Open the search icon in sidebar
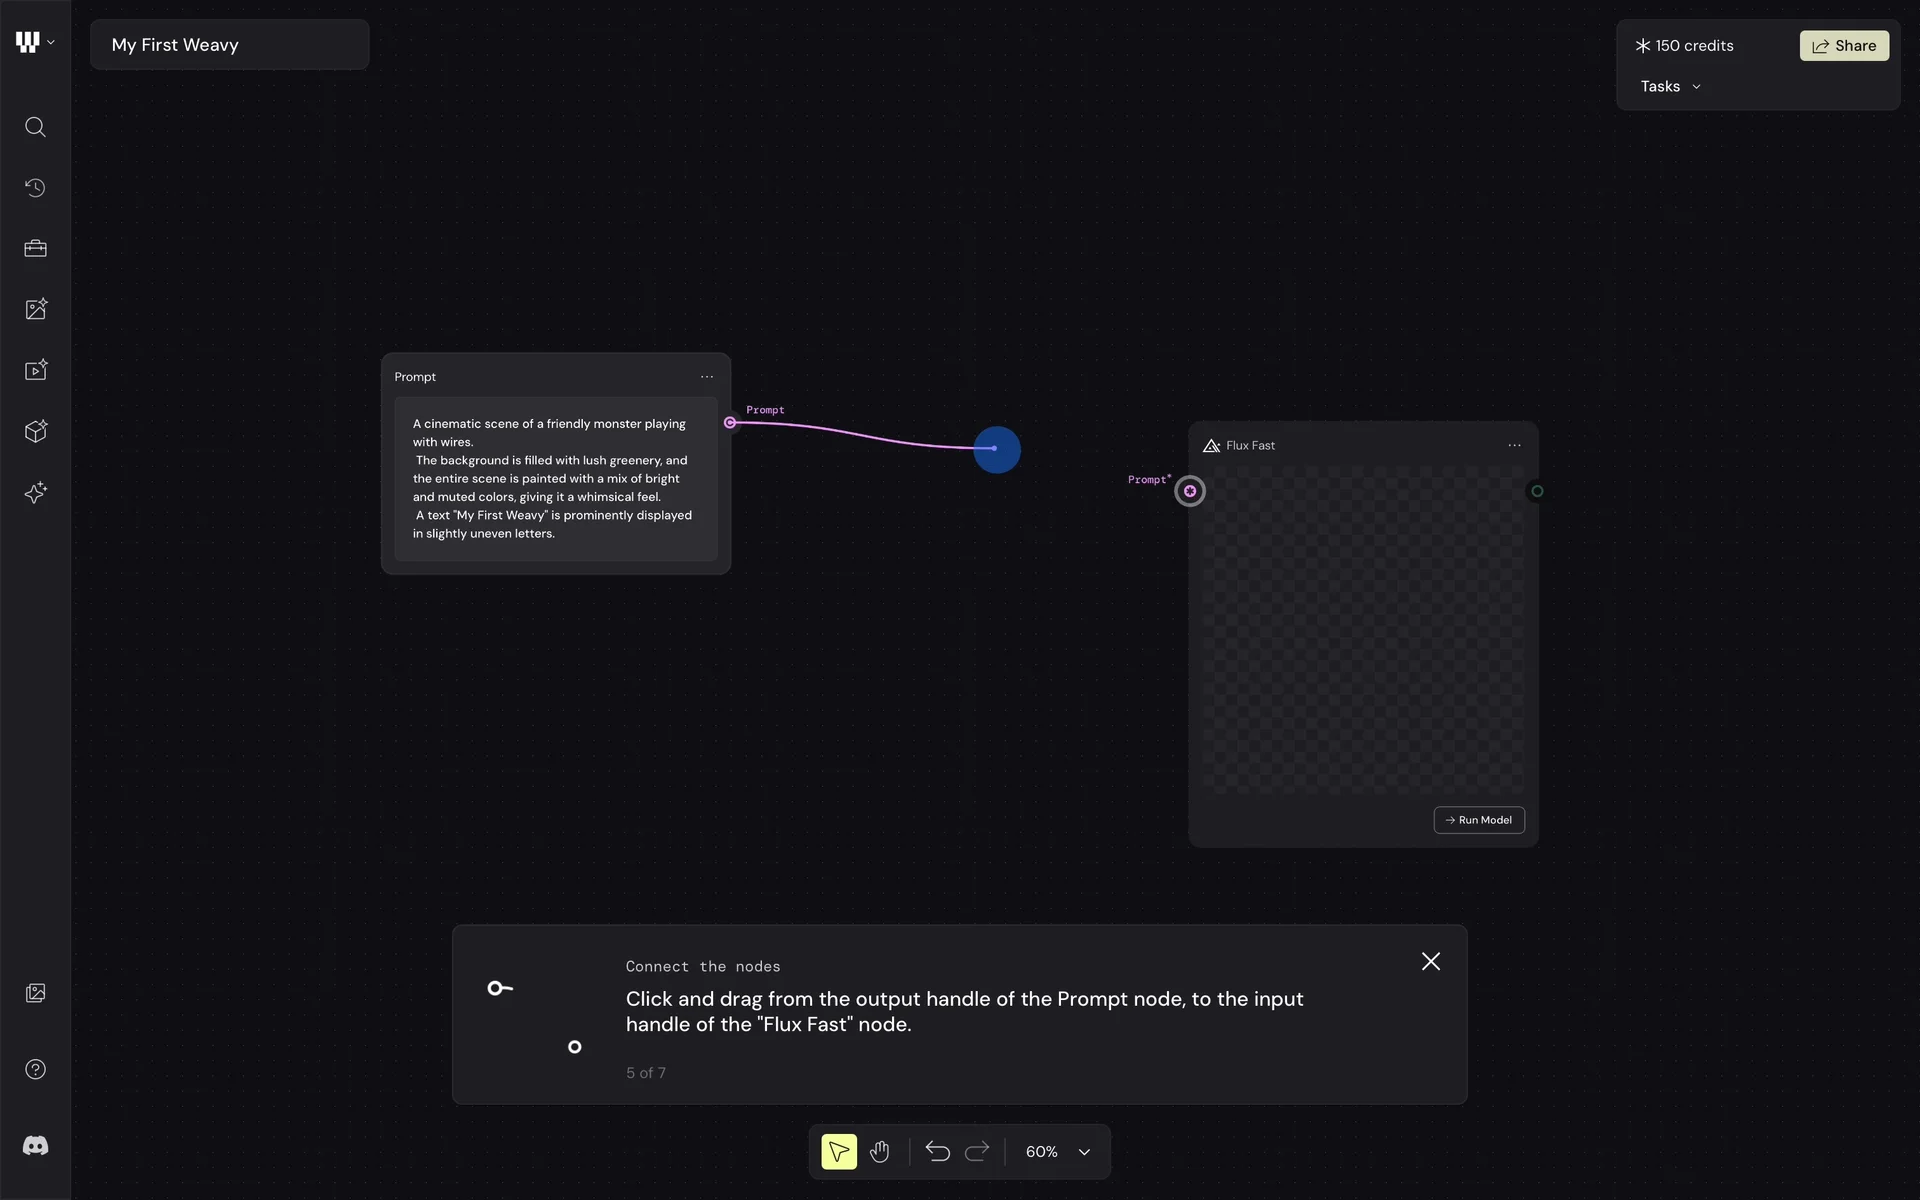 pos(35,127)
